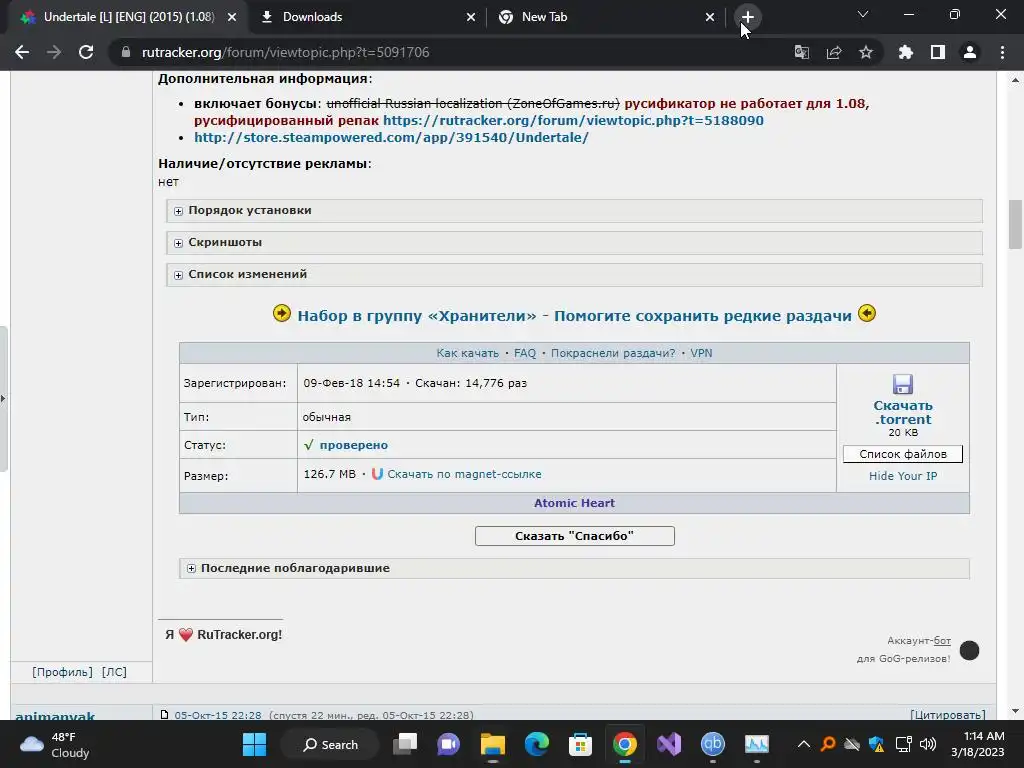Switch to the New Tab tab
This screenshot has width=1024, height=768.
click(x=605, y=17)
